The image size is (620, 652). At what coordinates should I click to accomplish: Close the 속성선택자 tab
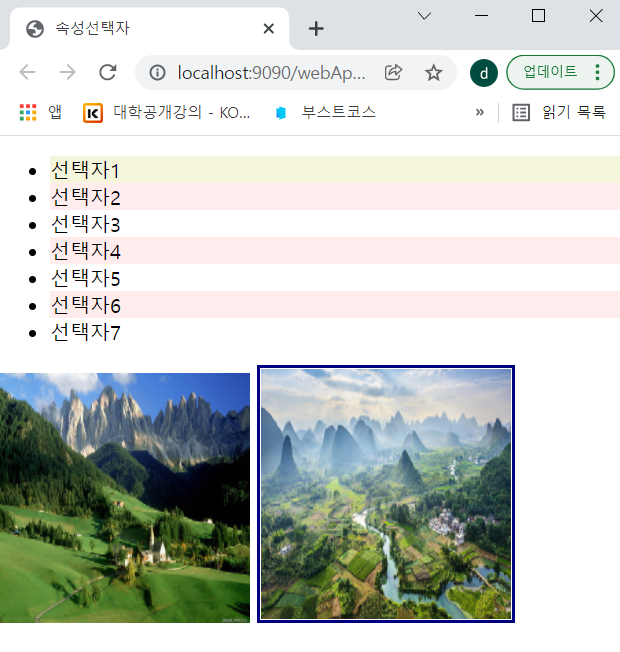coord(269,29)
